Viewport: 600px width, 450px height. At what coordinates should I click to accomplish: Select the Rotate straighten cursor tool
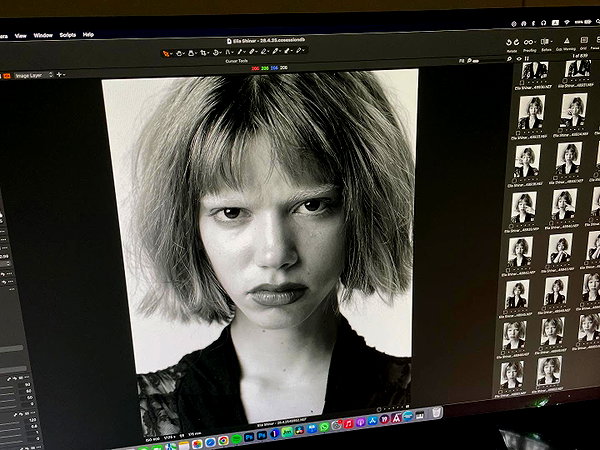point(215,53)
